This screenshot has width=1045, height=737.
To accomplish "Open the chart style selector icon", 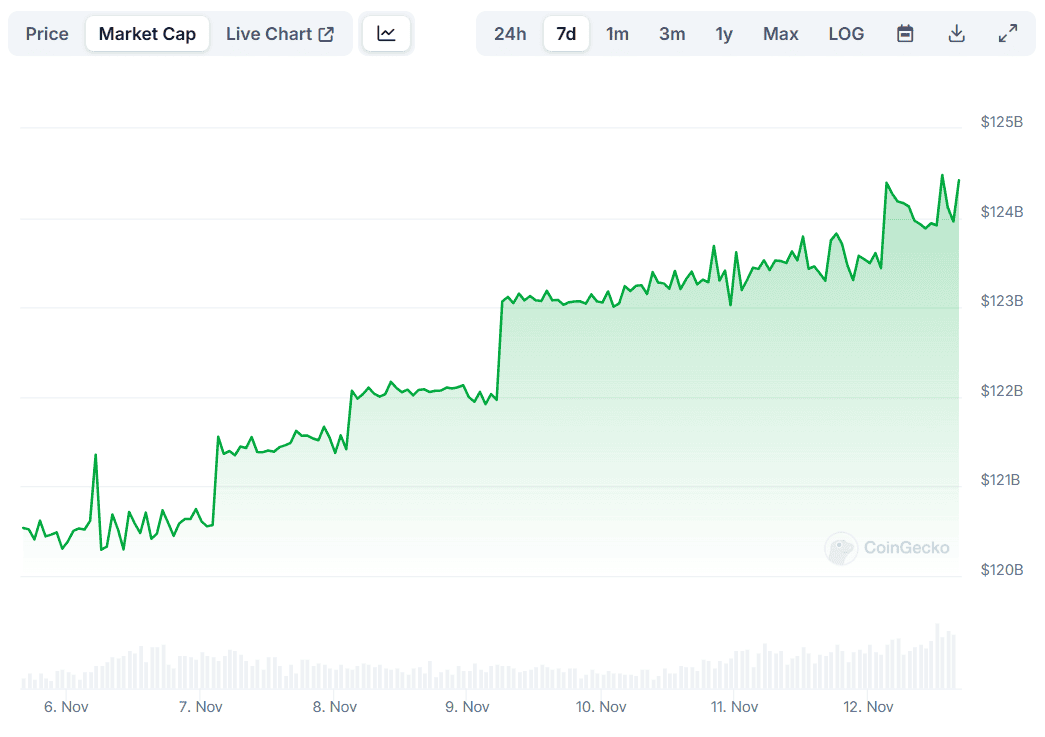I will point(386,32).
